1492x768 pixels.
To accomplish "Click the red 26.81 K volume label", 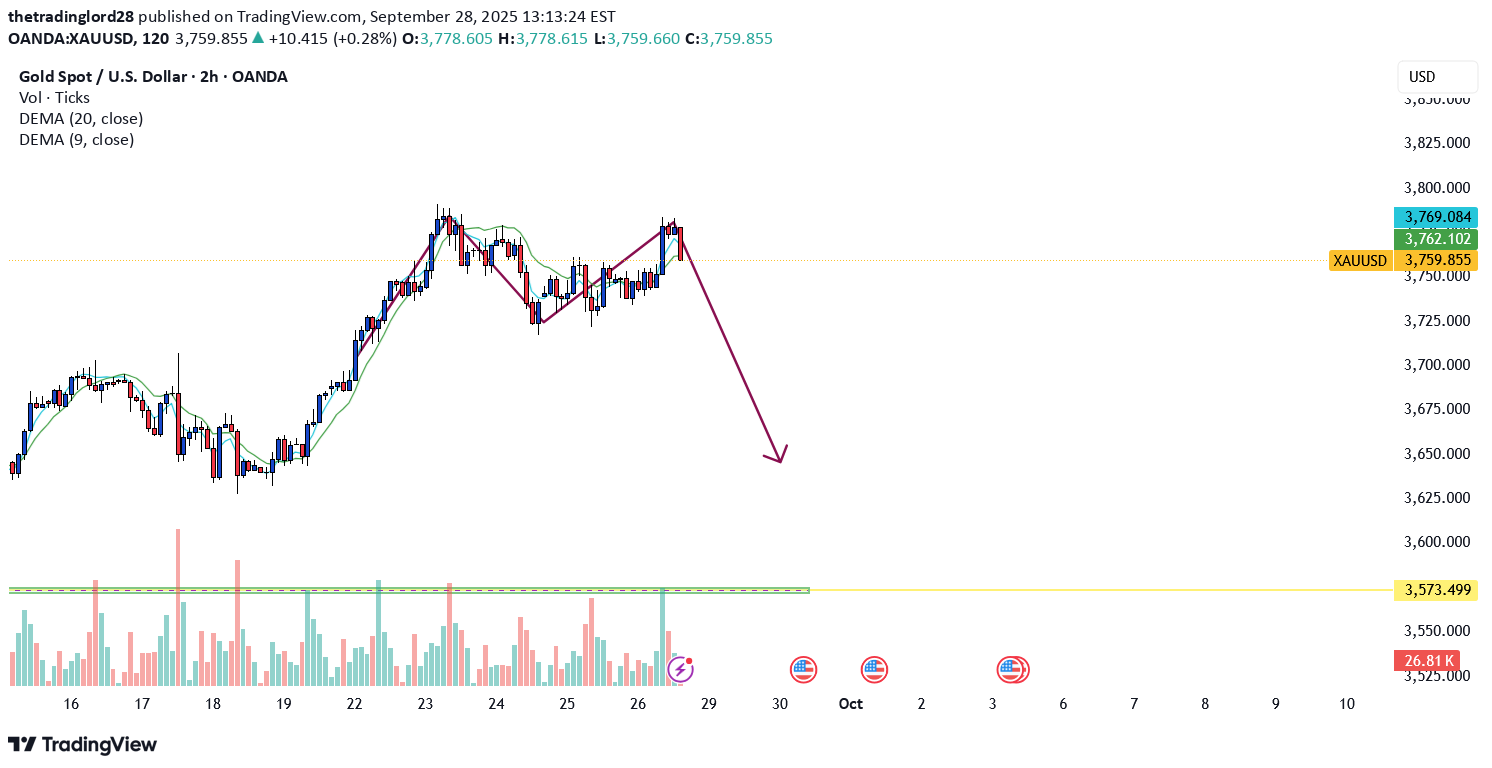I will pos(1425,660).
